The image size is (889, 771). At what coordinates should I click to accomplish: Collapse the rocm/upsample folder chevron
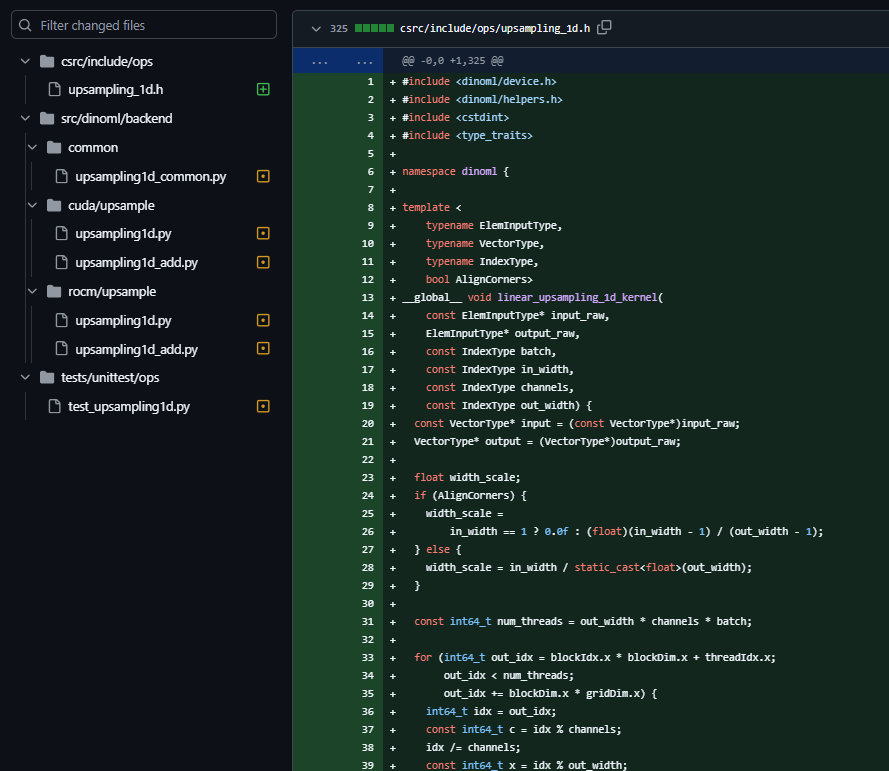(32, 292)
